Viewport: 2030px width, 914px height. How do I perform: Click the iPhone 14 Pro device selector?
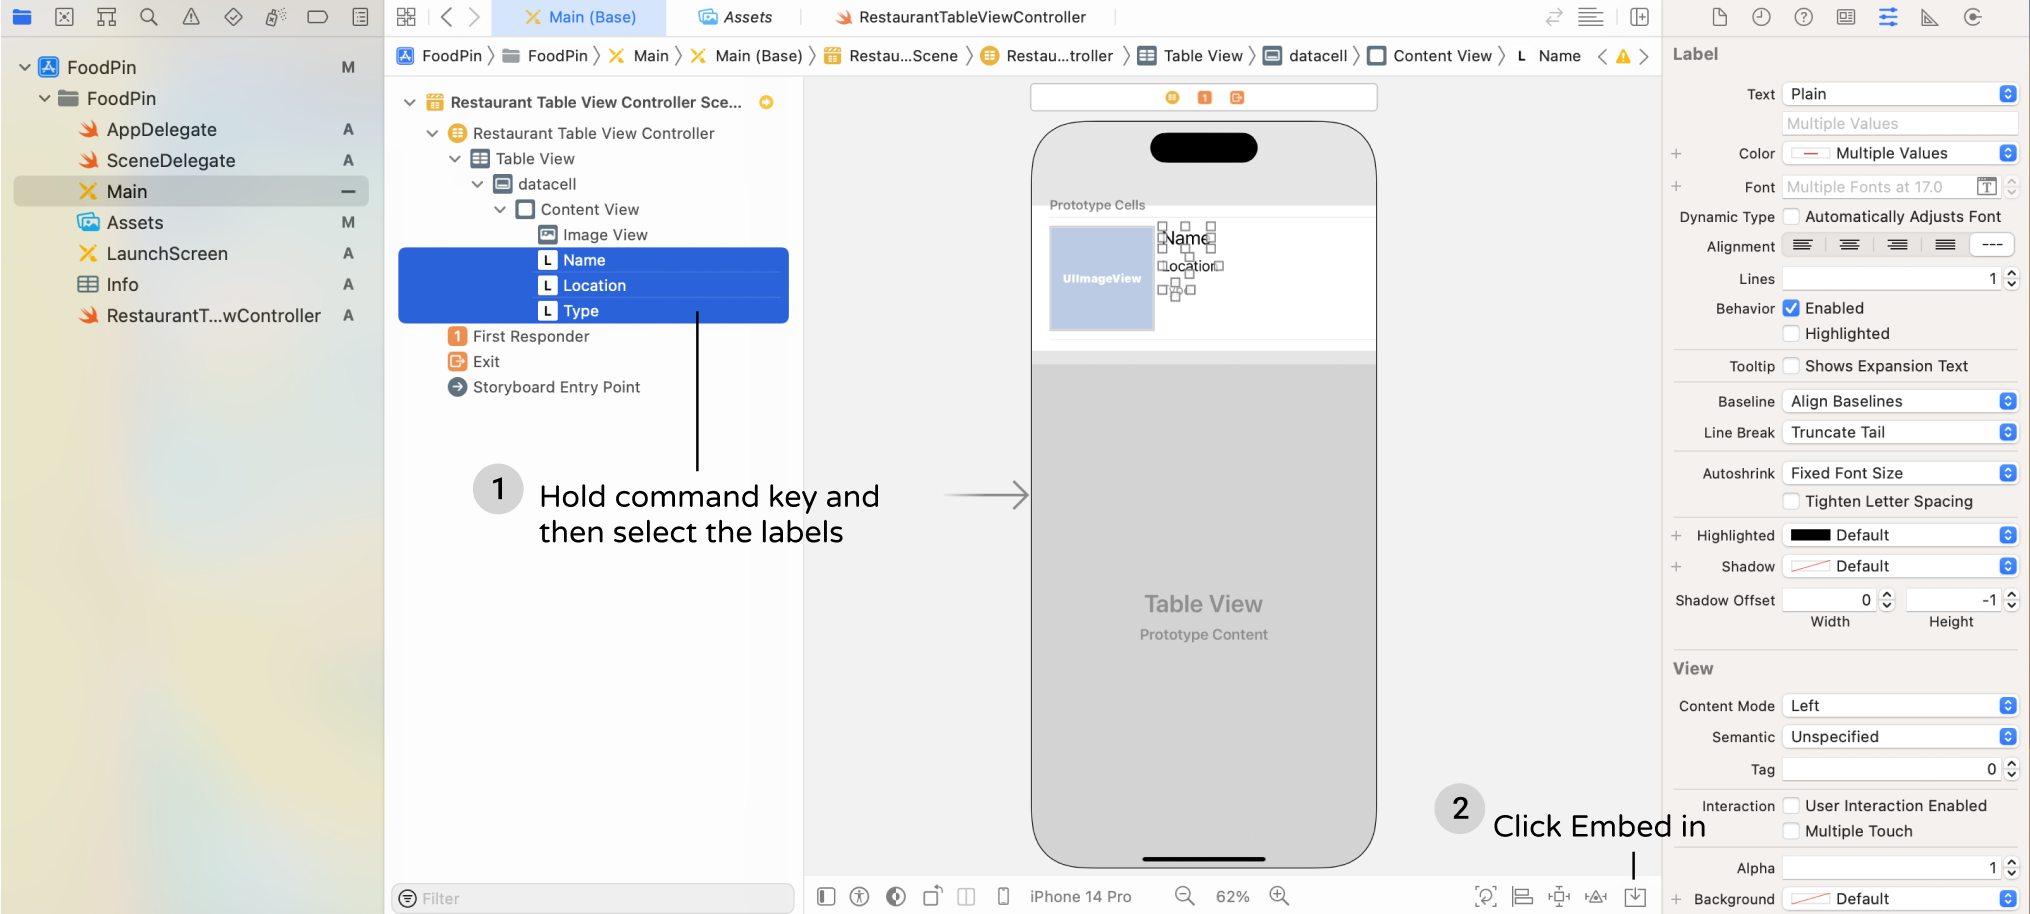[x=1081, y=896]
